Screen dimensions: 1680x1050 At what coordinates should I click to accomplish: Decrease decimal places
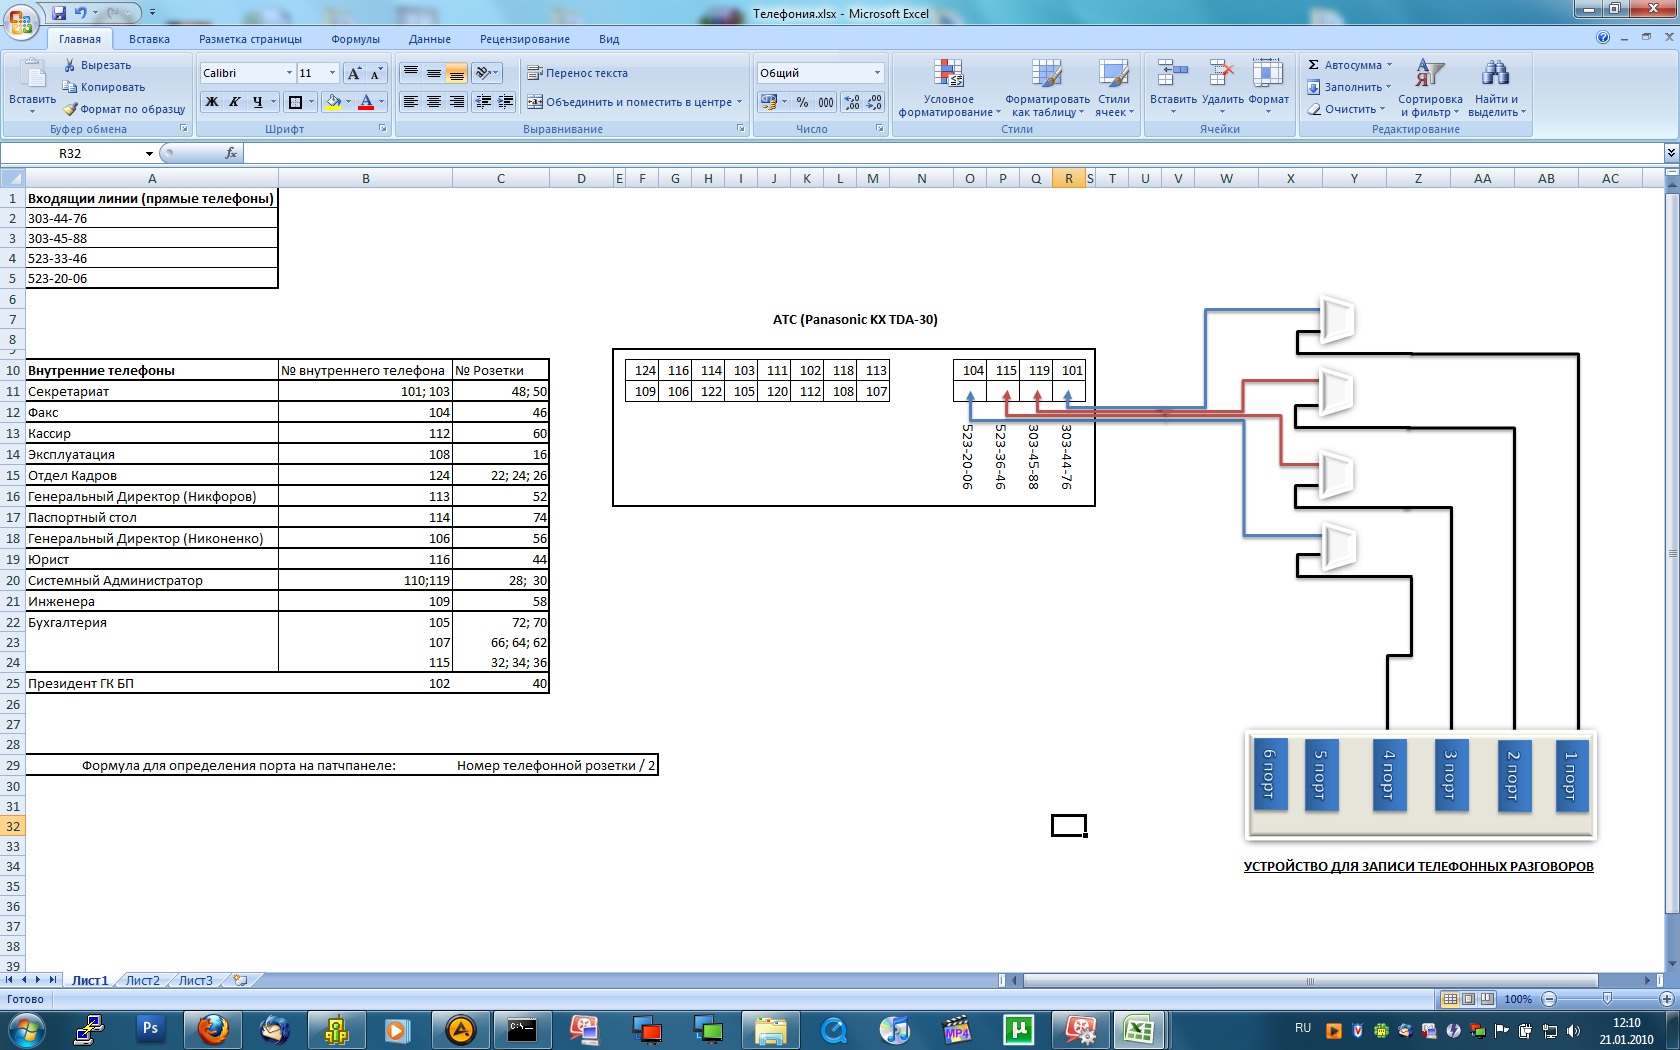click(x=874, y=102)
